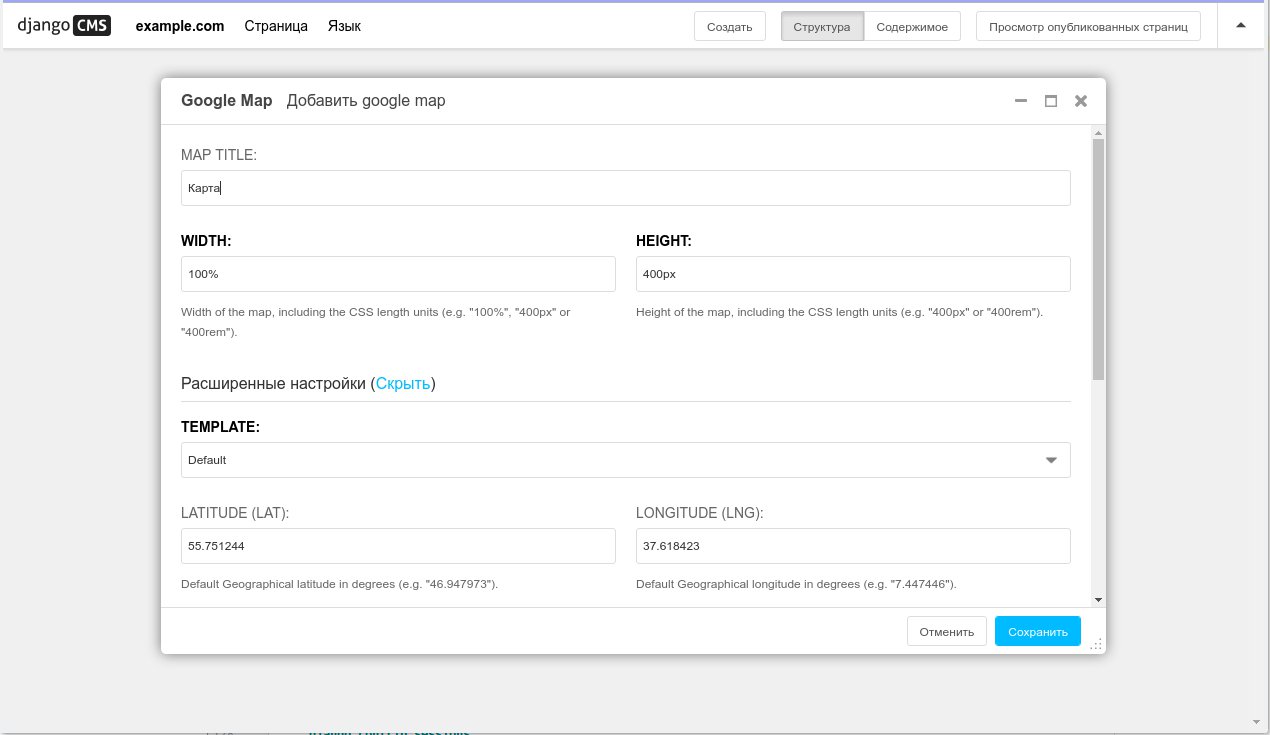The image size is (1270, 735).
Task: Hide advanced settings via Скрыть link
Action: click(403, 383)
